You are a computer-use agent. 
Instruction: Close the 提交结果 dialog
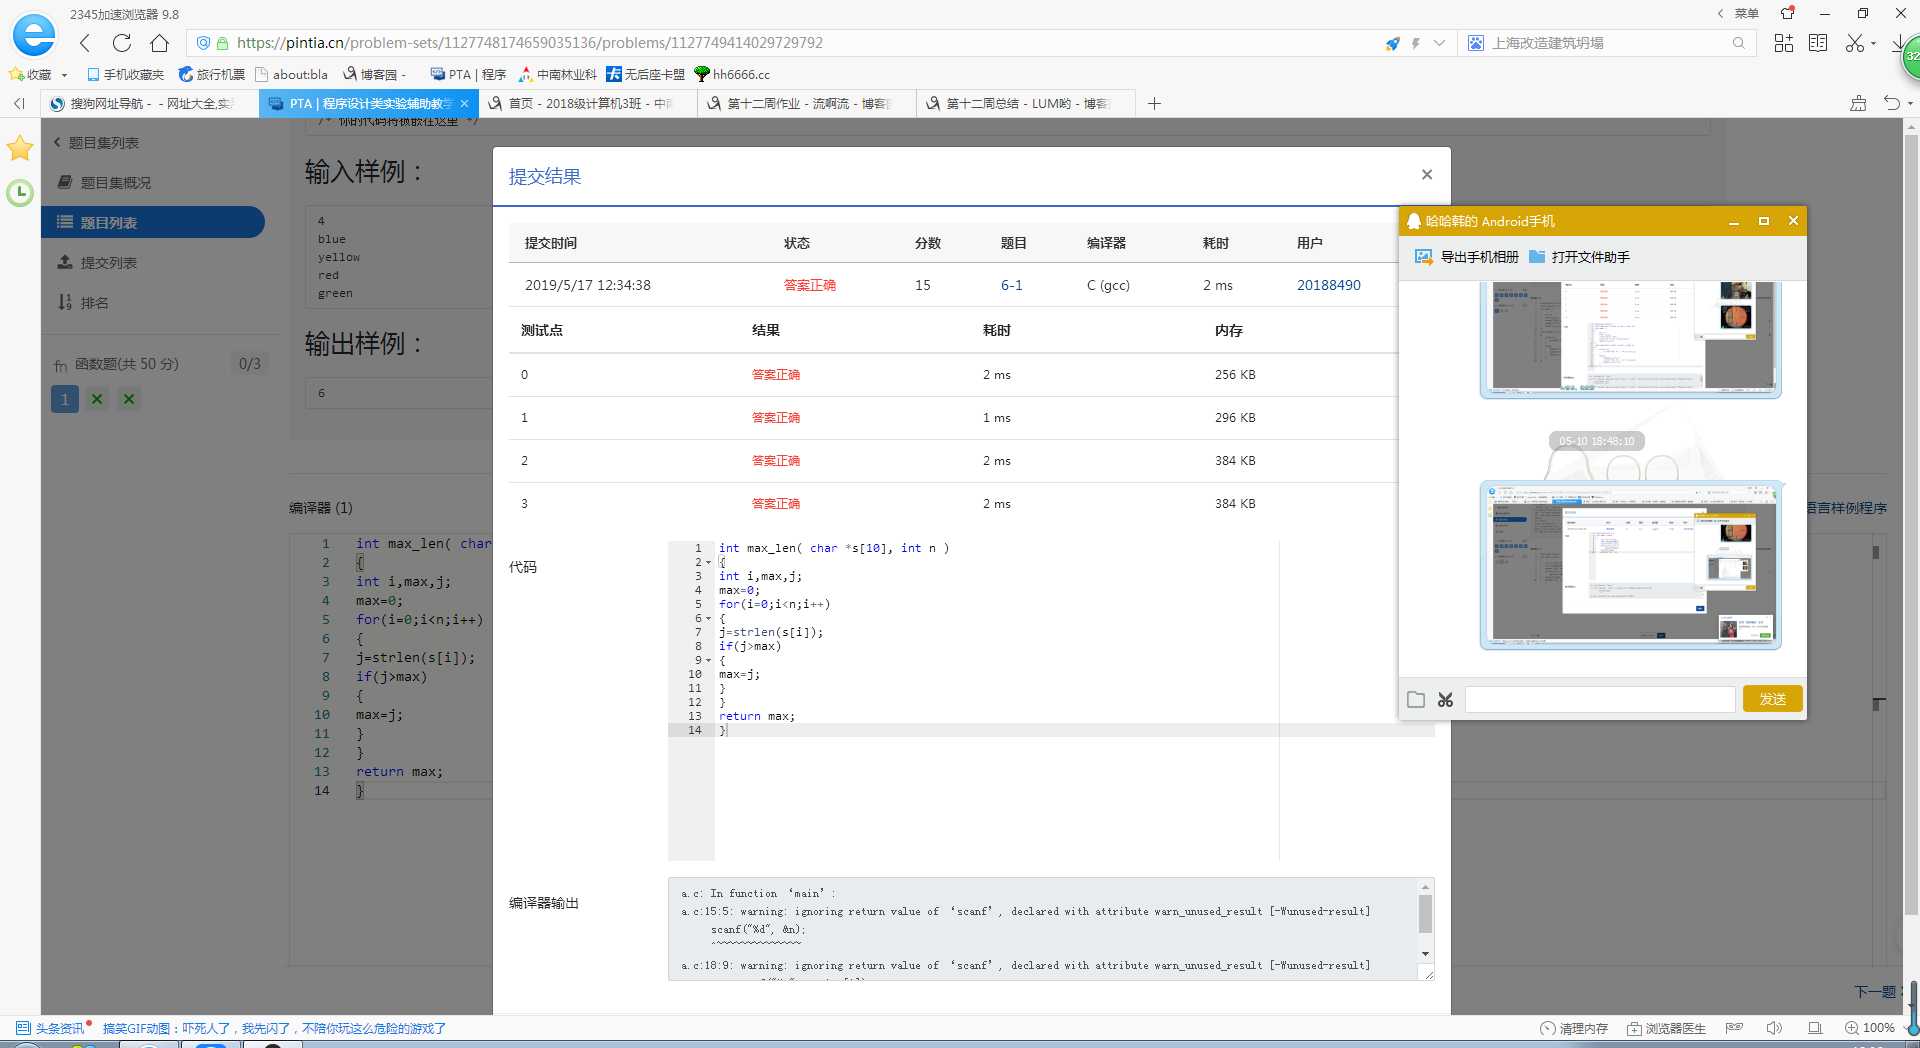click(x=1427, y=175)
